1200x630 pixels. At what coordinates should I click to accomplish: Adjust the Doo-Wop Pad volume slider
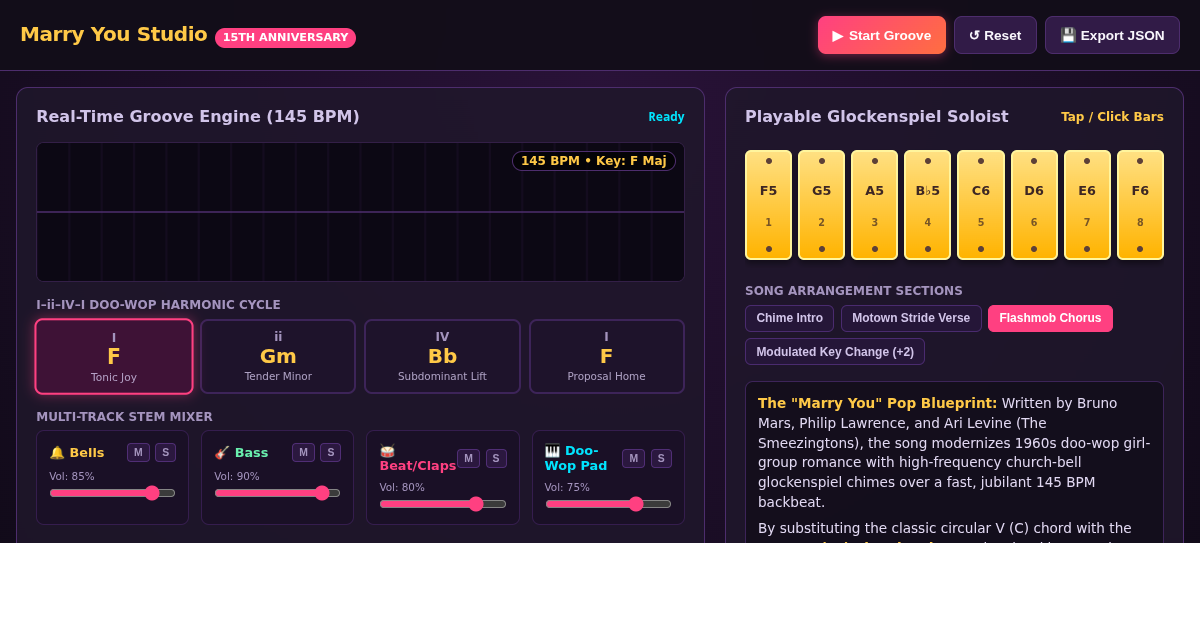click(x=608, y=504)
